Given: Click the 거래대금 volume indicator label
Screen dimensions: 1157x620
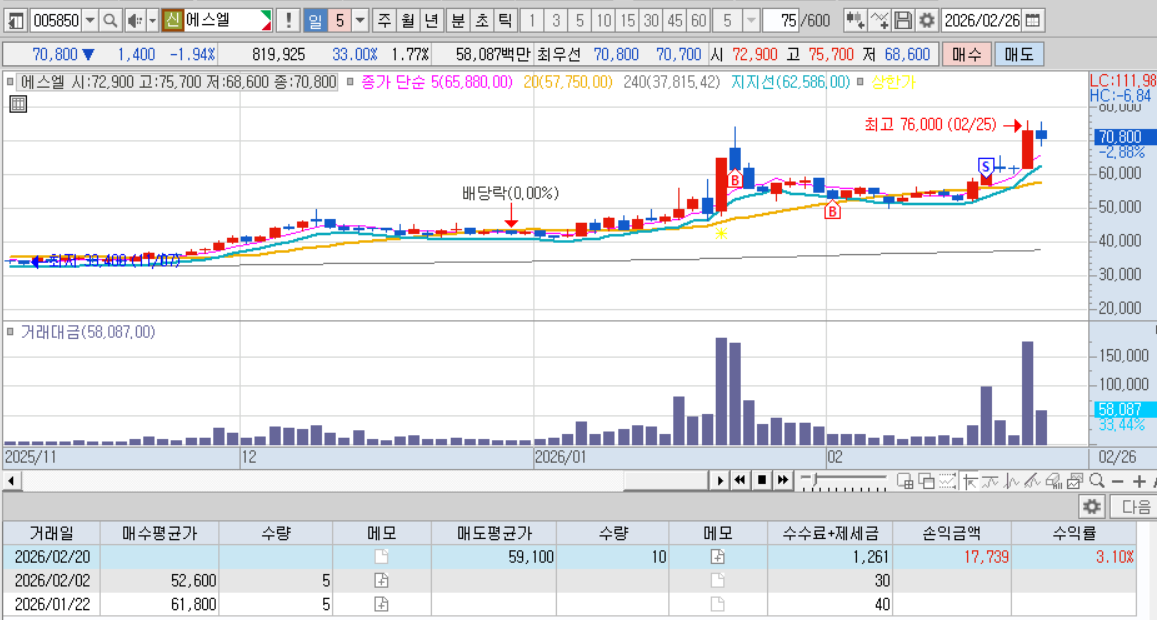Looking at the screenshot, I should (87, 332).
